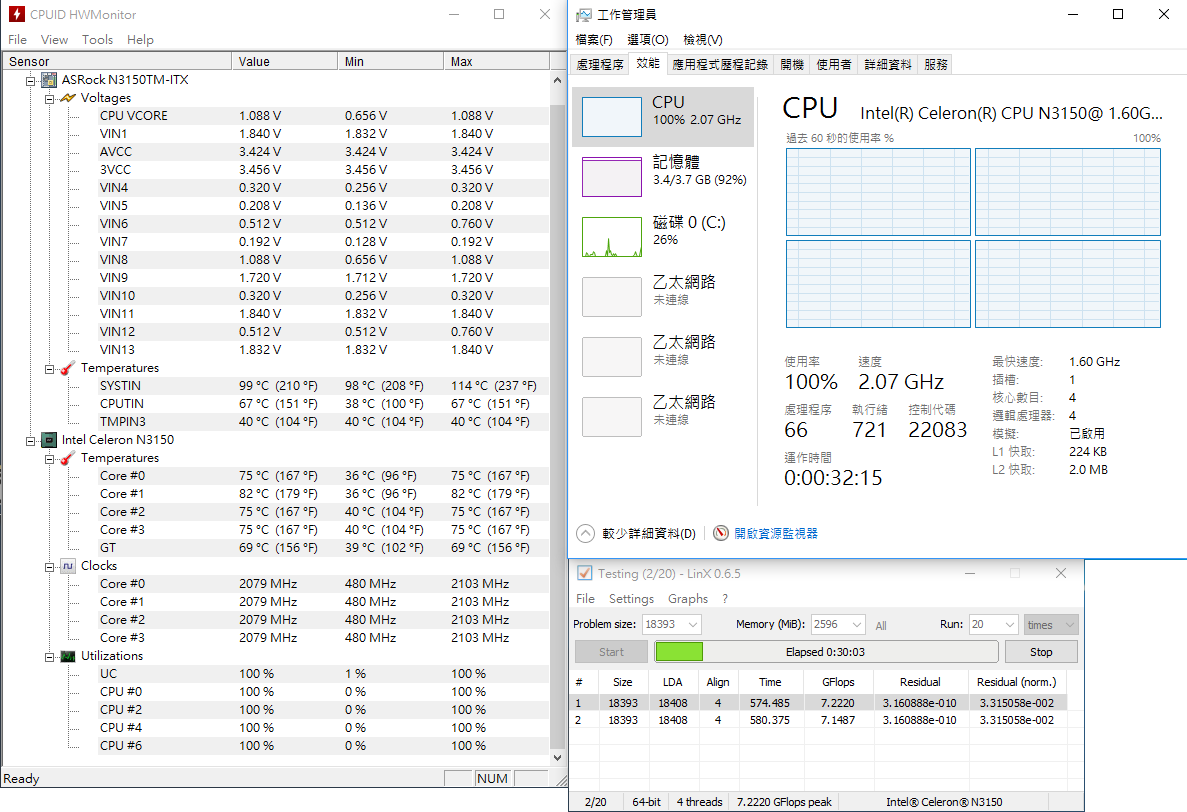Open 開啟資源監視器 resource monitor link
Screen dimensions: 1187x812
tap(776, 533)
